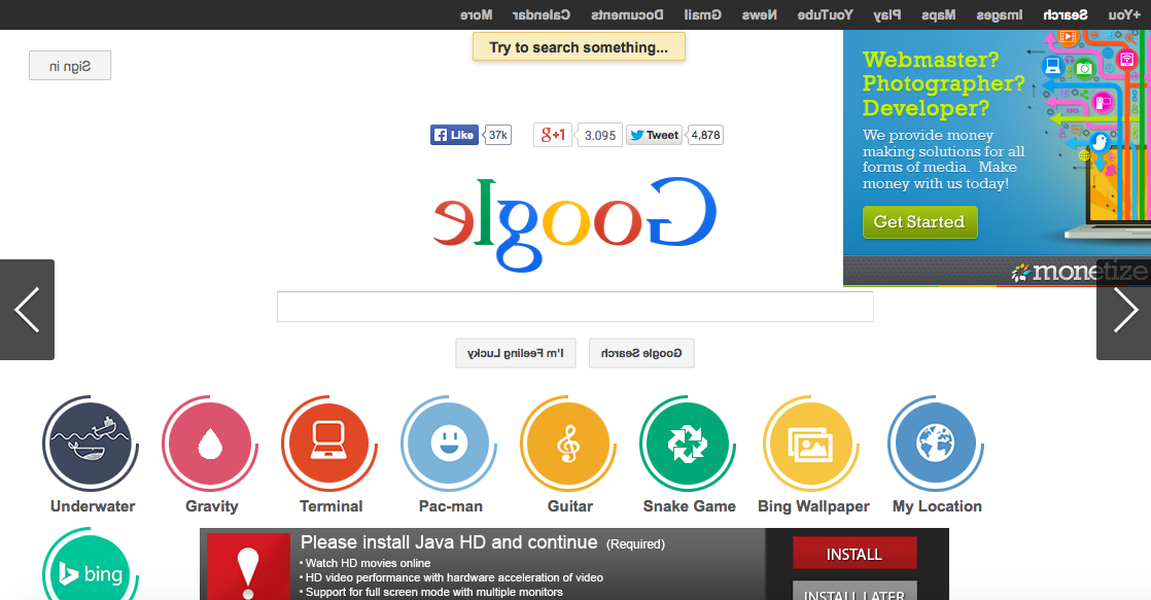Play the Snake Game icon
The width and height of the screenshot is (1151, 600).
click(x=688, y=446)
